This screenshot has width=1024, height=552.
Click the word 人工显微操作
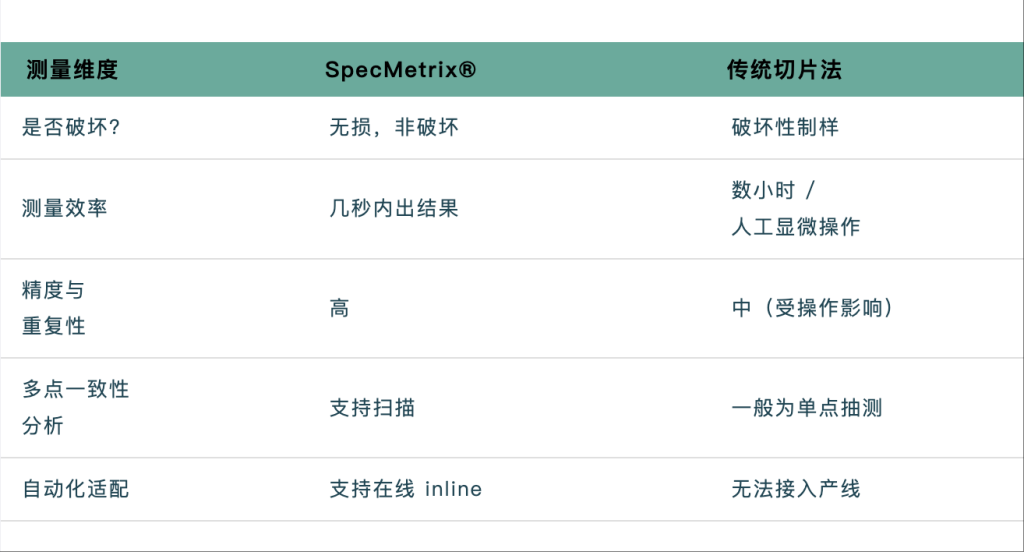coord(795,227)
